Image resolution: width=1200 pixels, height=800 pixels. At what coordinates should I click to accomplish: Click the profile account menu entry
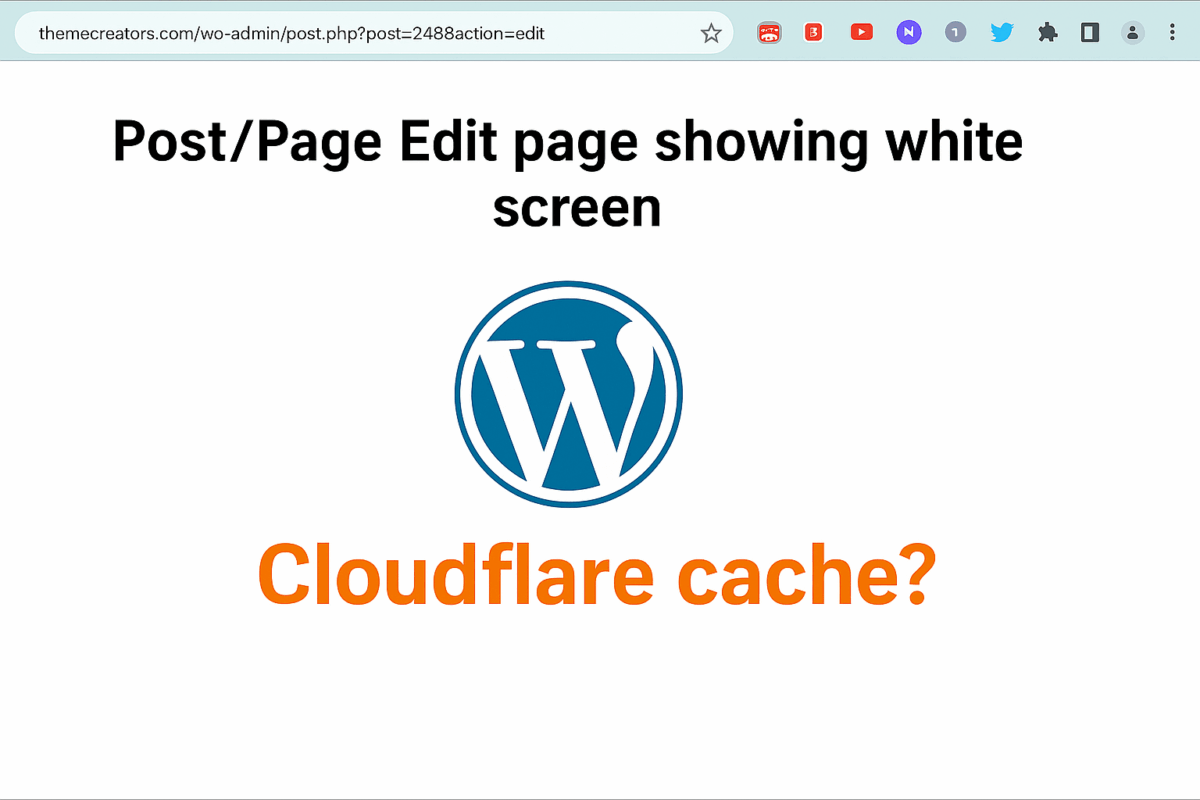(1132, 32)
